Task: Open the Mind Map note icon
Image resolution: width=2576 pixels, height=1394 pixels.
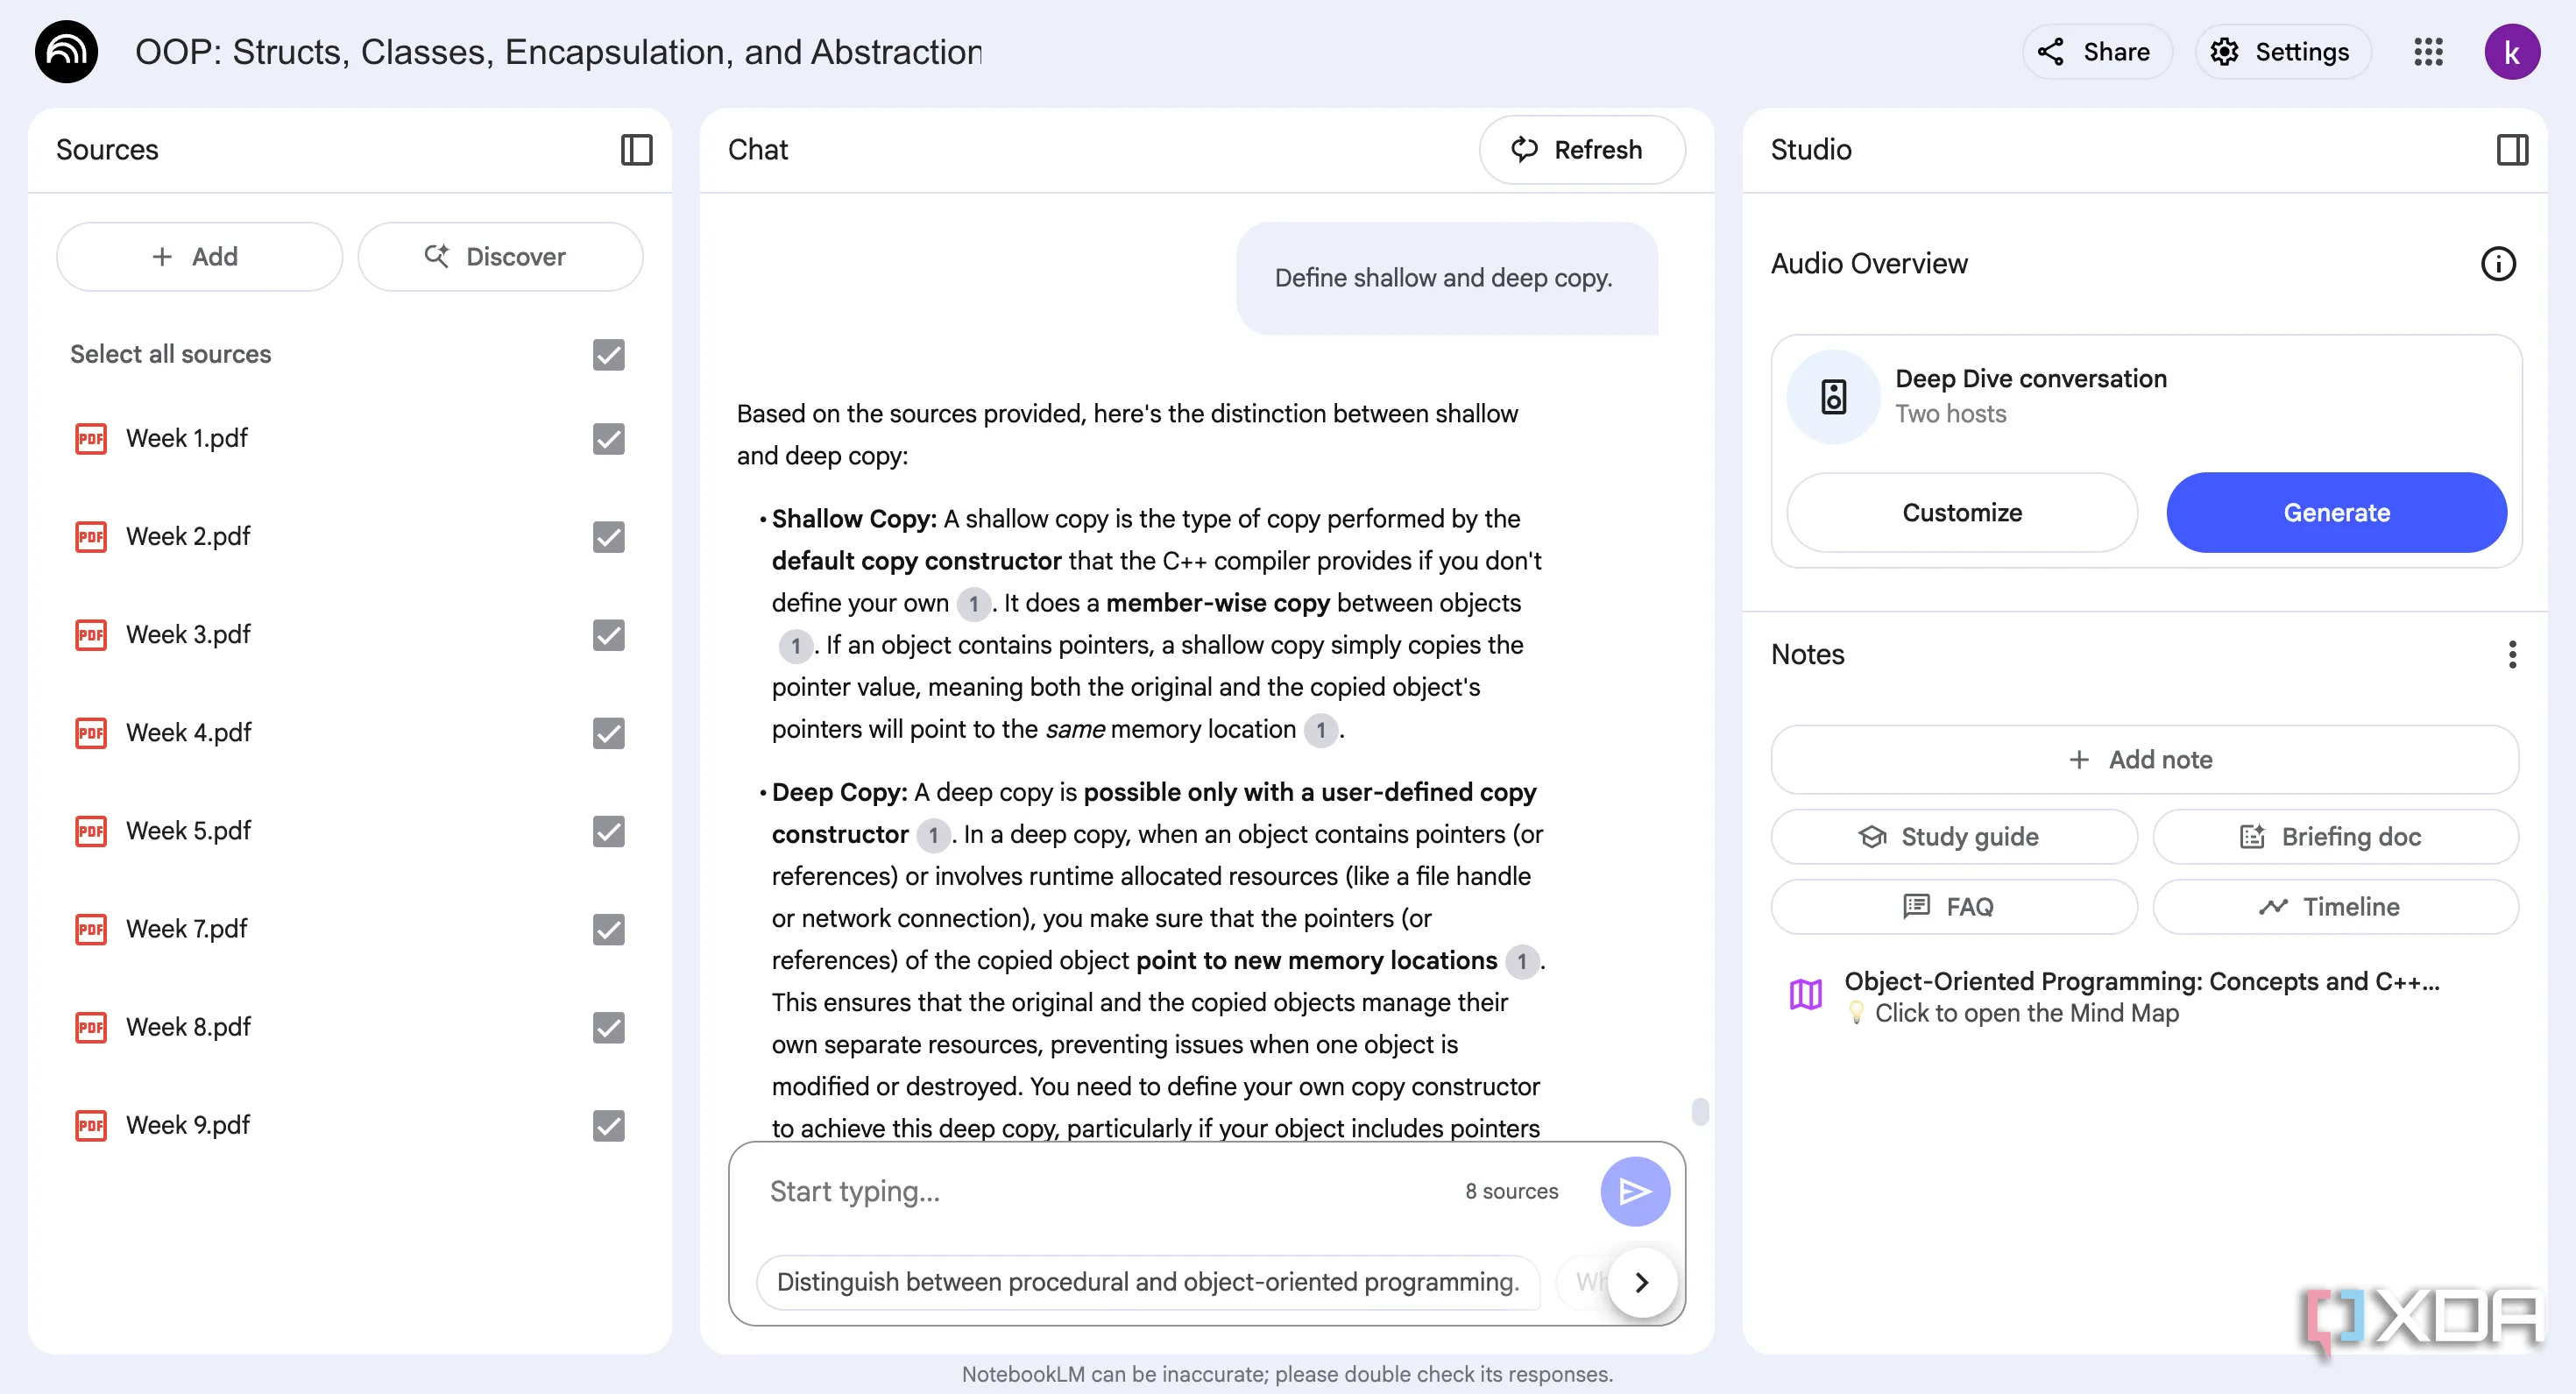Action: pyautogui.click(x=1805, y=995)
